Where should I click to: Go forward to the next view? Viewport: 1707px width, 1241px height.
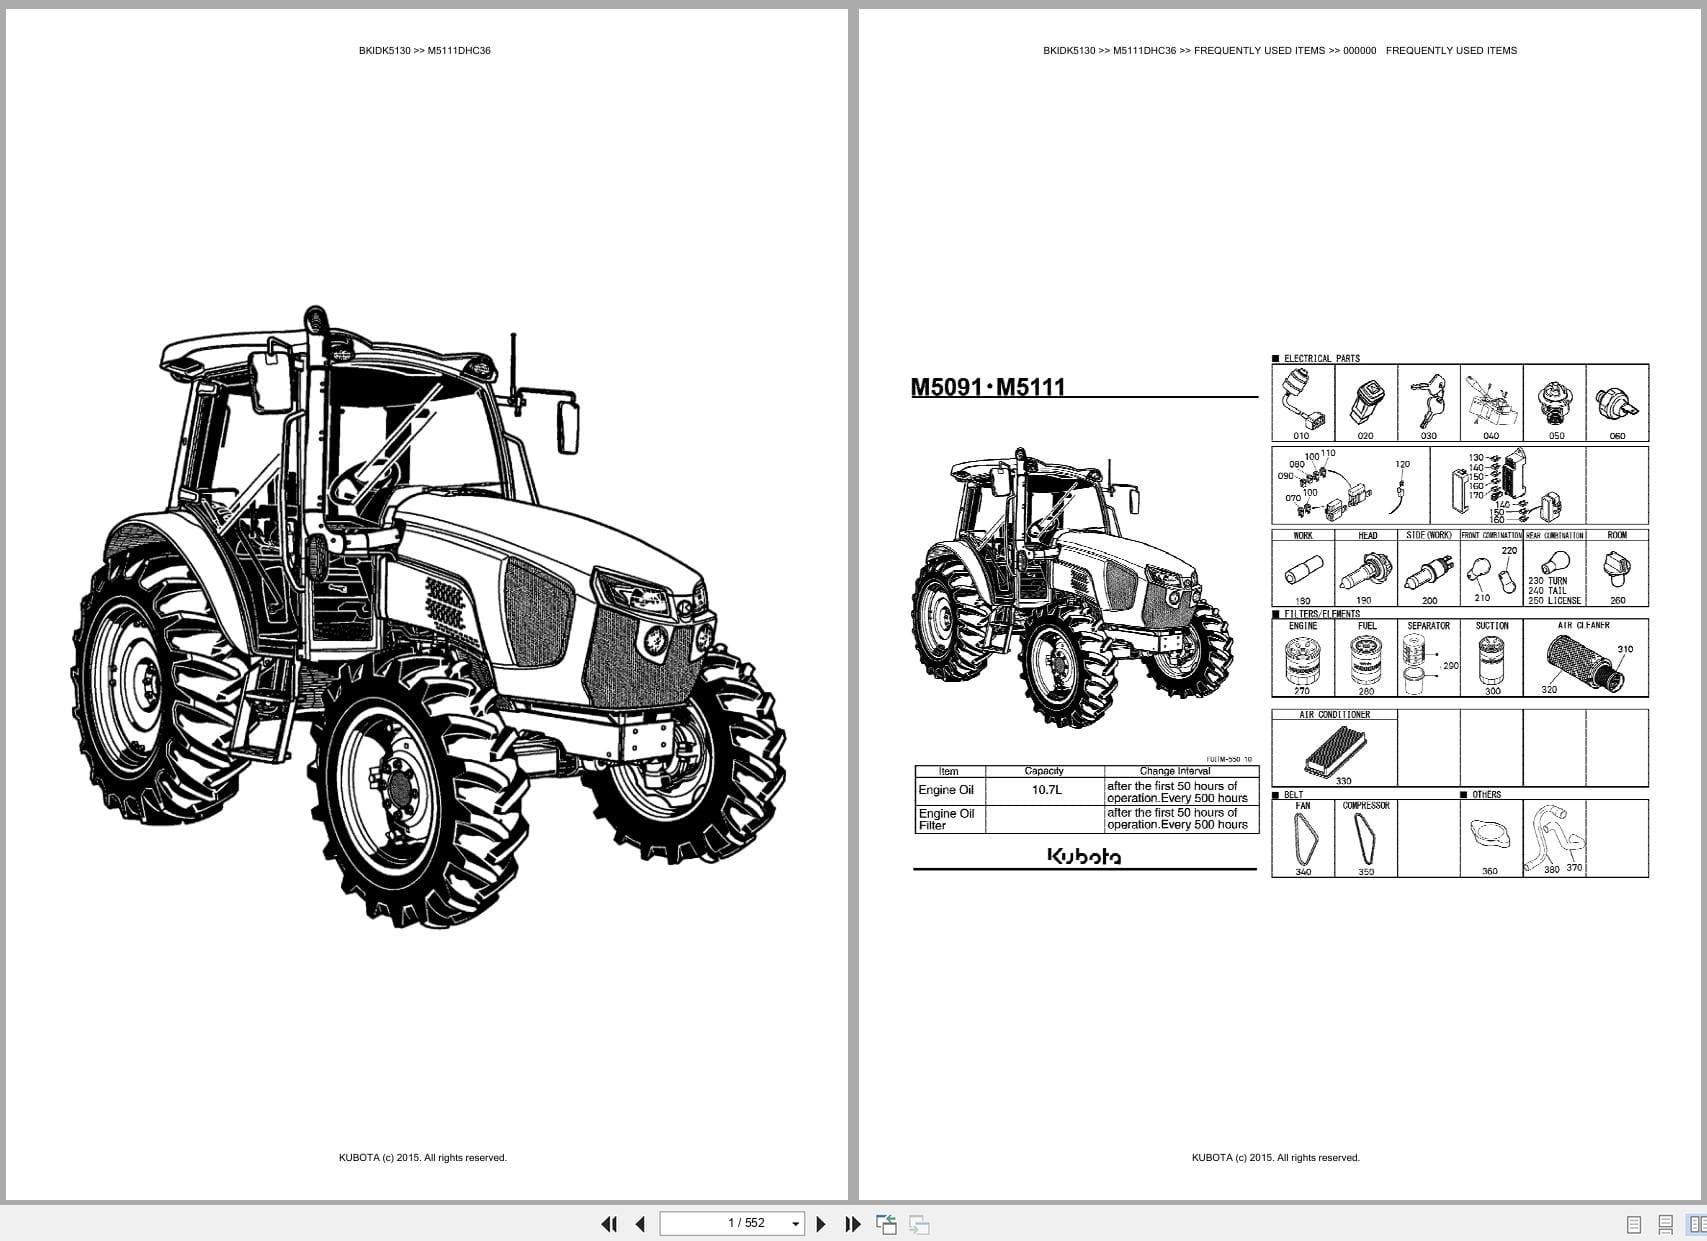coord(919,1224)
